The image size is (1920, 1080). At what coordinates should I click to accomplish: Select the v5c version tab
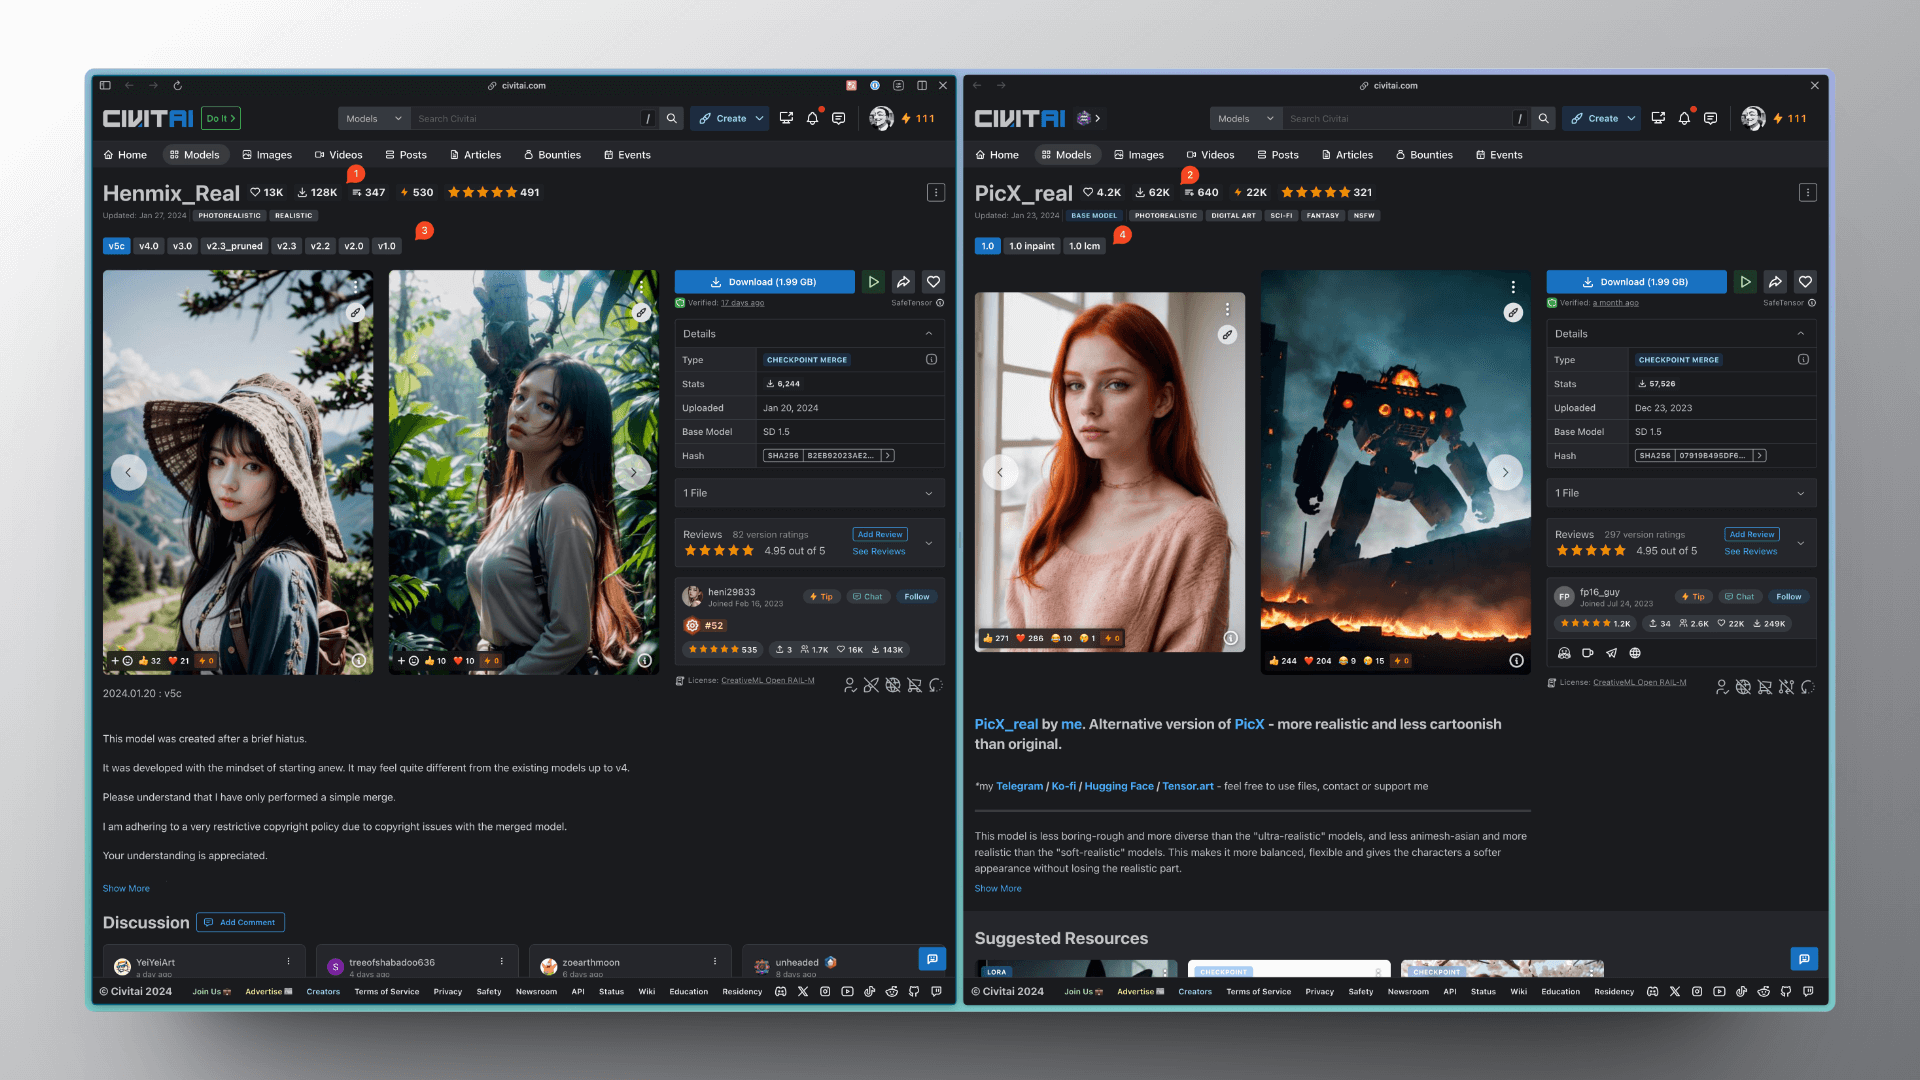pos(117,246)
